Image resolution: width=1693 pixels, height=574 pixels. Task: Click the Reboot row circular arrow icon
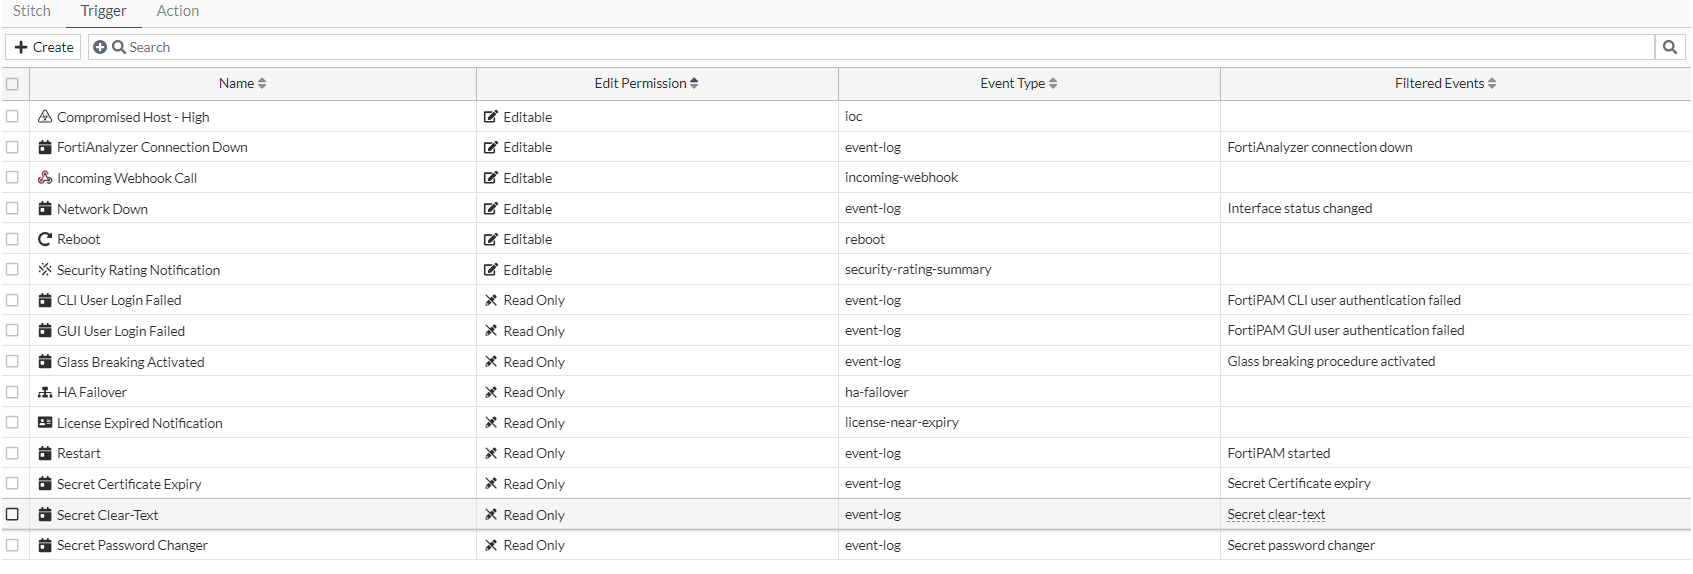pyautogui.click(x=45, y=239)
